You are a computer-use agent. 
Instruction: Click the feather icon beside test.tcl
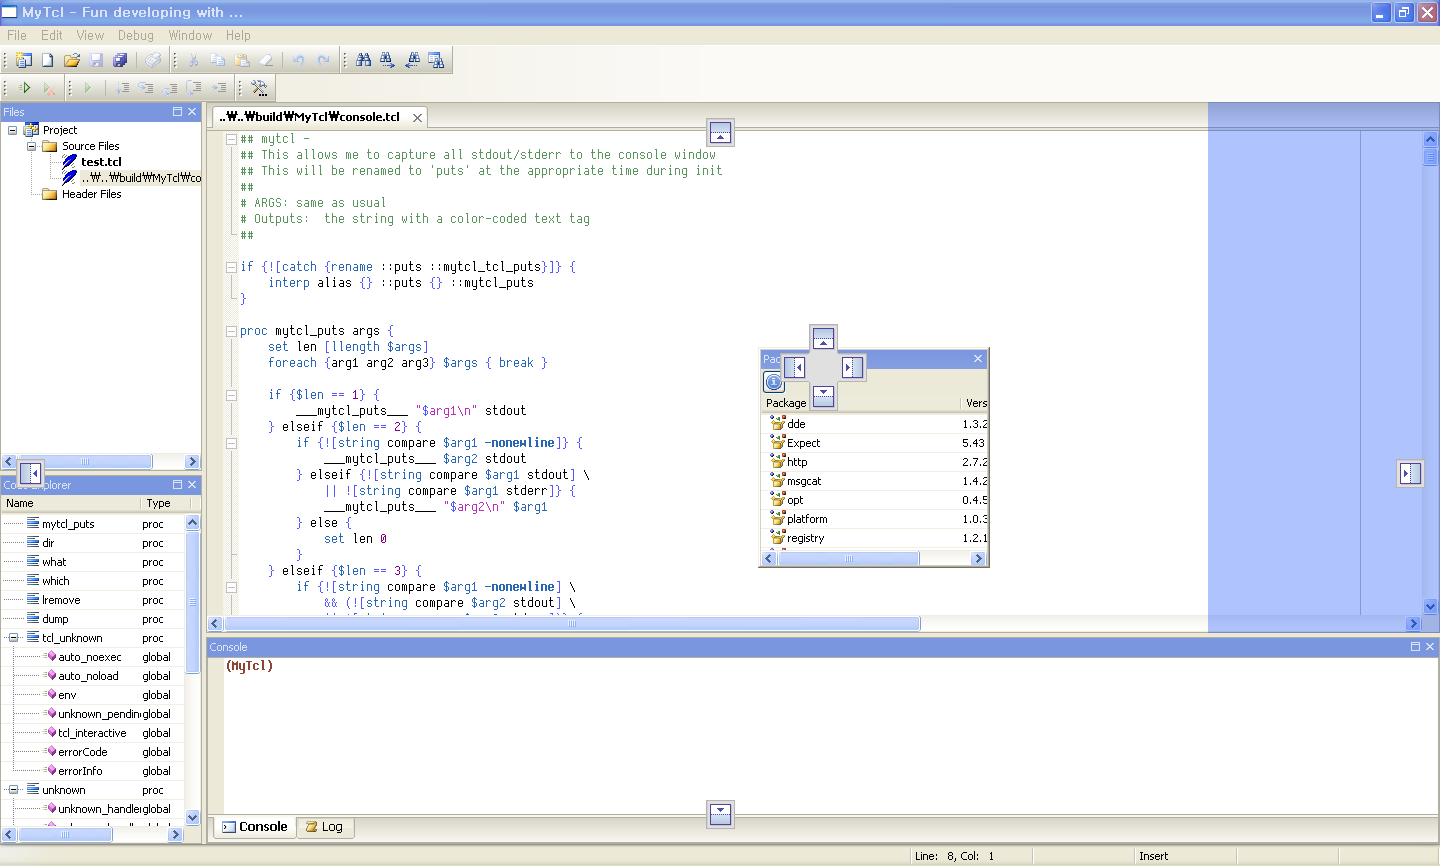pos(70,161)
